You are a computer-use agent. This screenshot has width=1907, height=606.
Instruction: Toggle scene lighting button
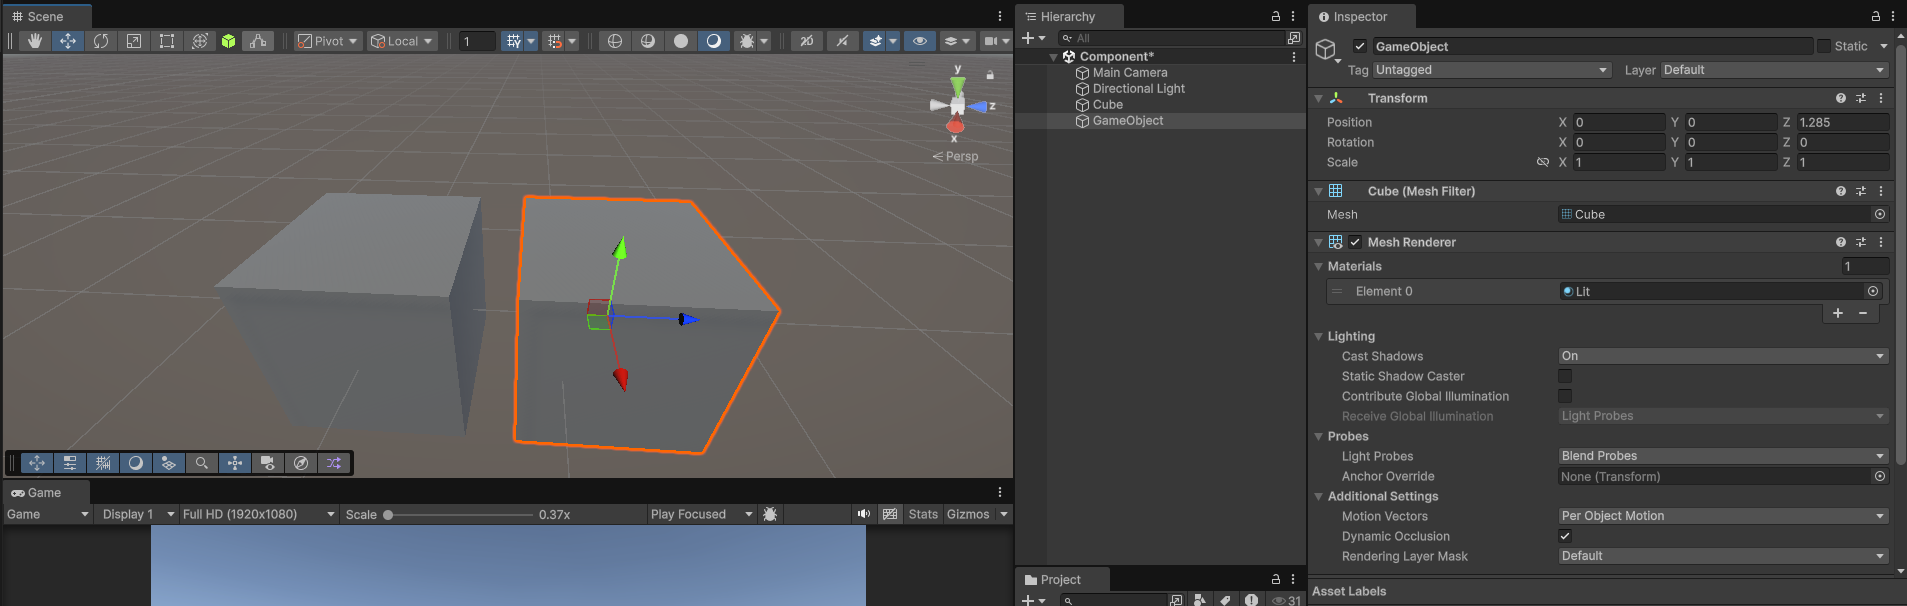click(x=842, y=41)
